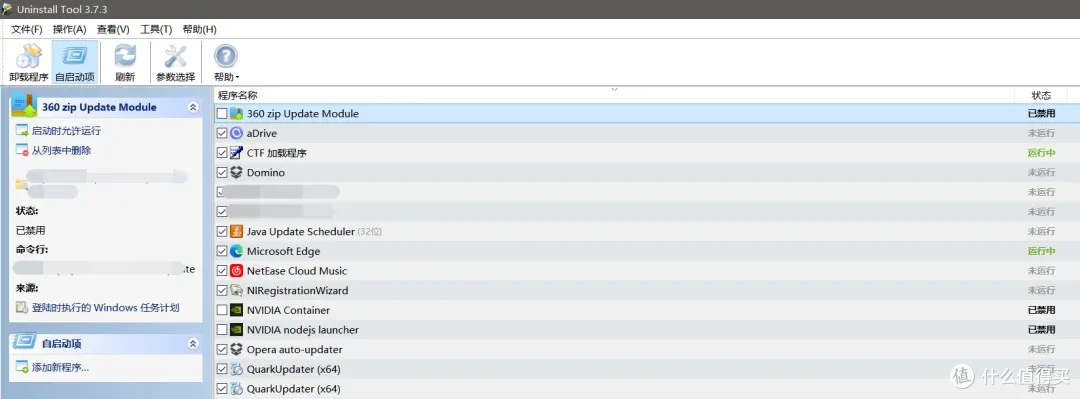Image resolution: width=1080 pixels, height=399 pixels.
Task: Collapse the 360 zip Update Module panel
Action: pos(193,107)
